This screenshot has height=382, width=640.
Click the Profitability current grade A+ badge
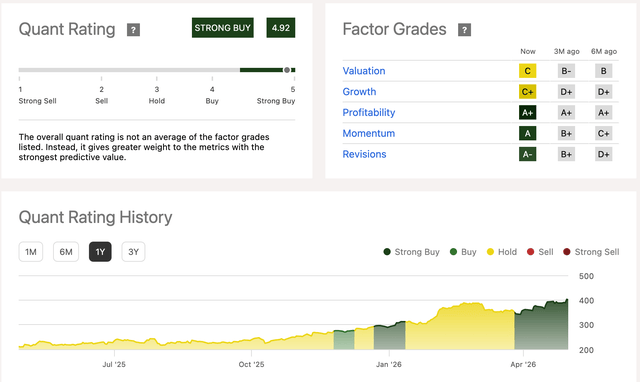pyautogui.click(x=527, y=113)
